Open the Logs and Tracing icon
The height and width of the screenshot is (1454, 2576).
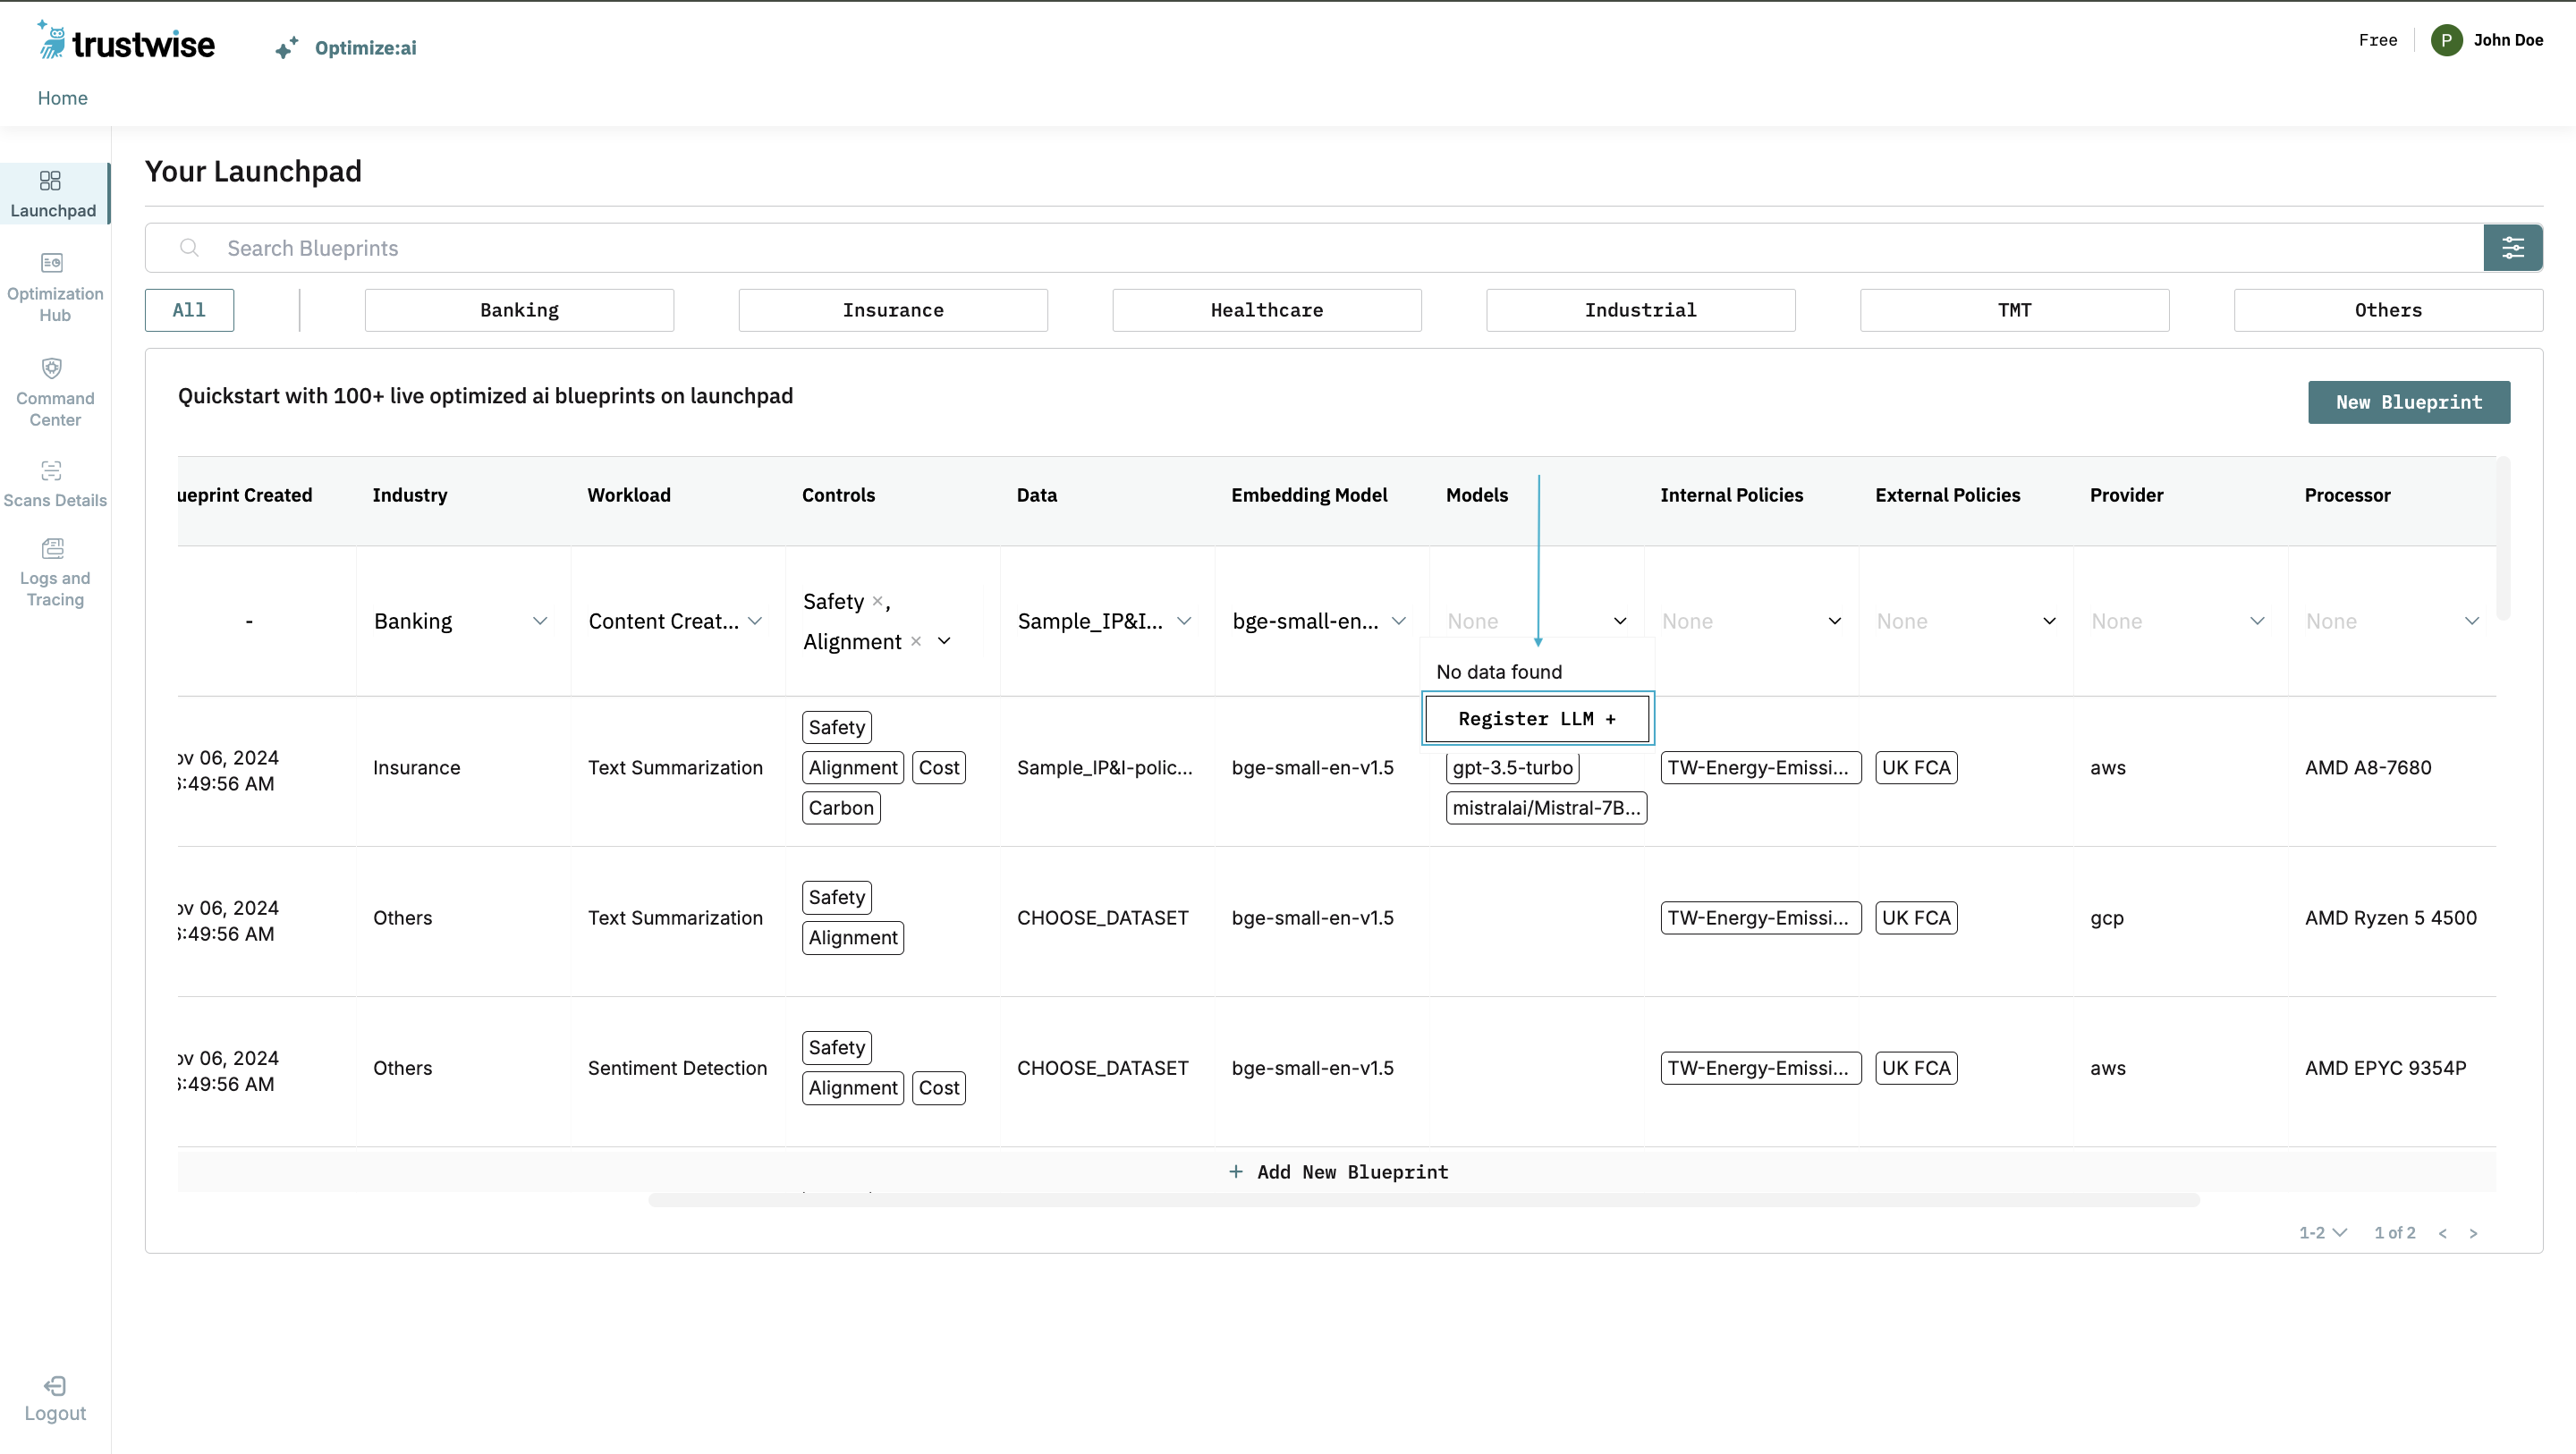(52, 548)
